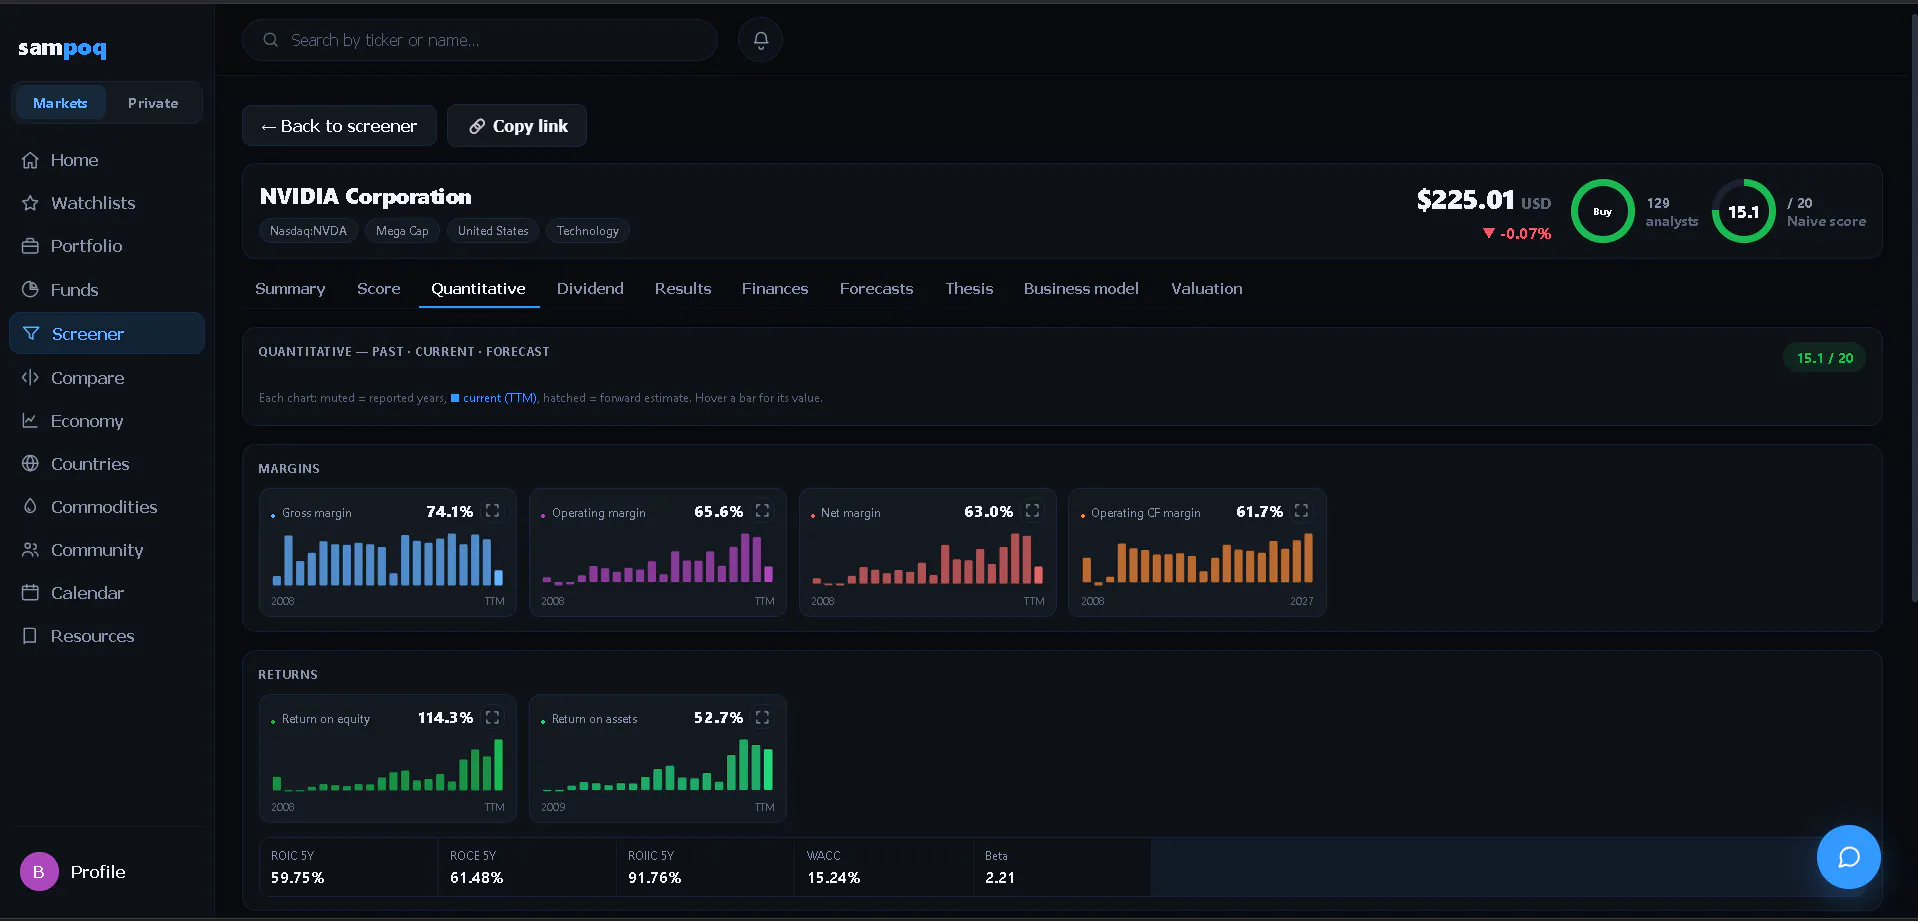Expand the Return on equity chart
The width and height of the screenshot is (1918, 921).
[492, 717]
